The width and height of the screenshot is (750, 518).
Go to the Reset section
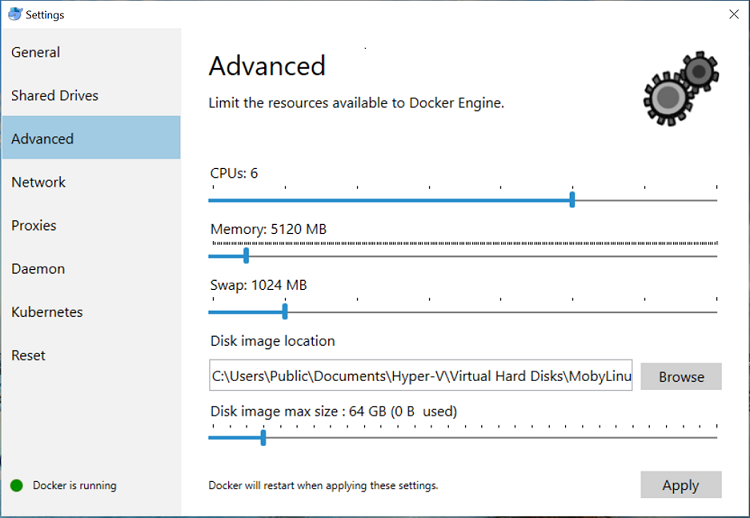pos(91,355)
